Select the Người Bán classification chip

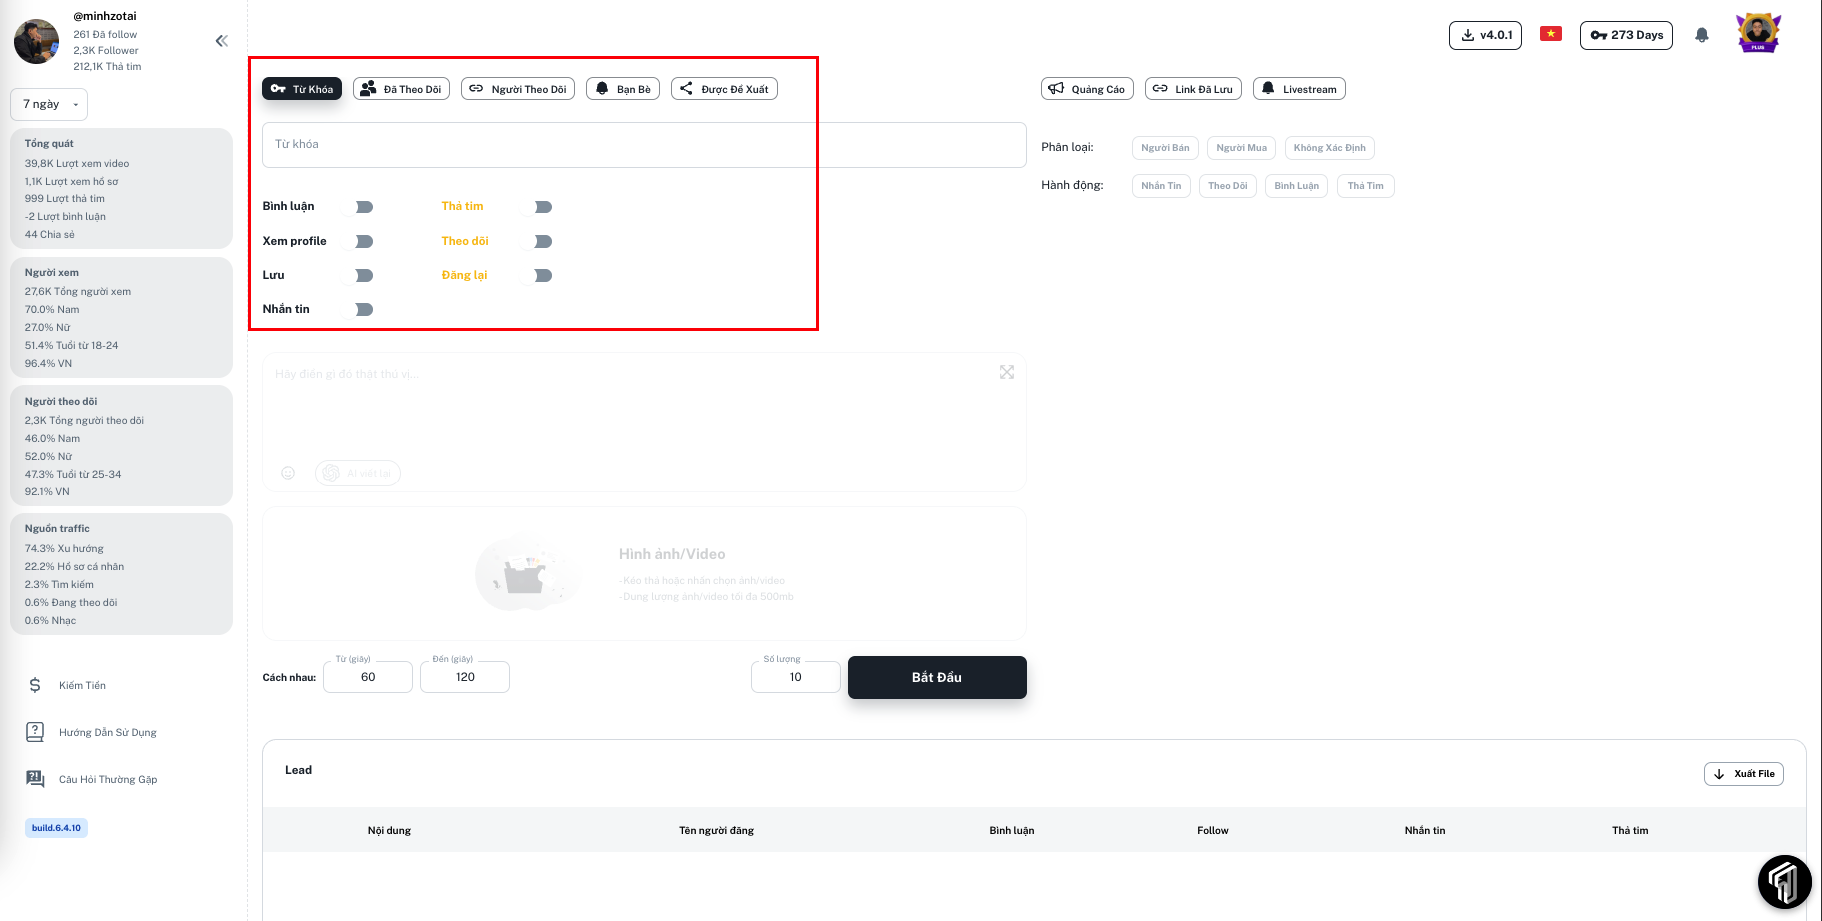click(x=1165, y=148)
